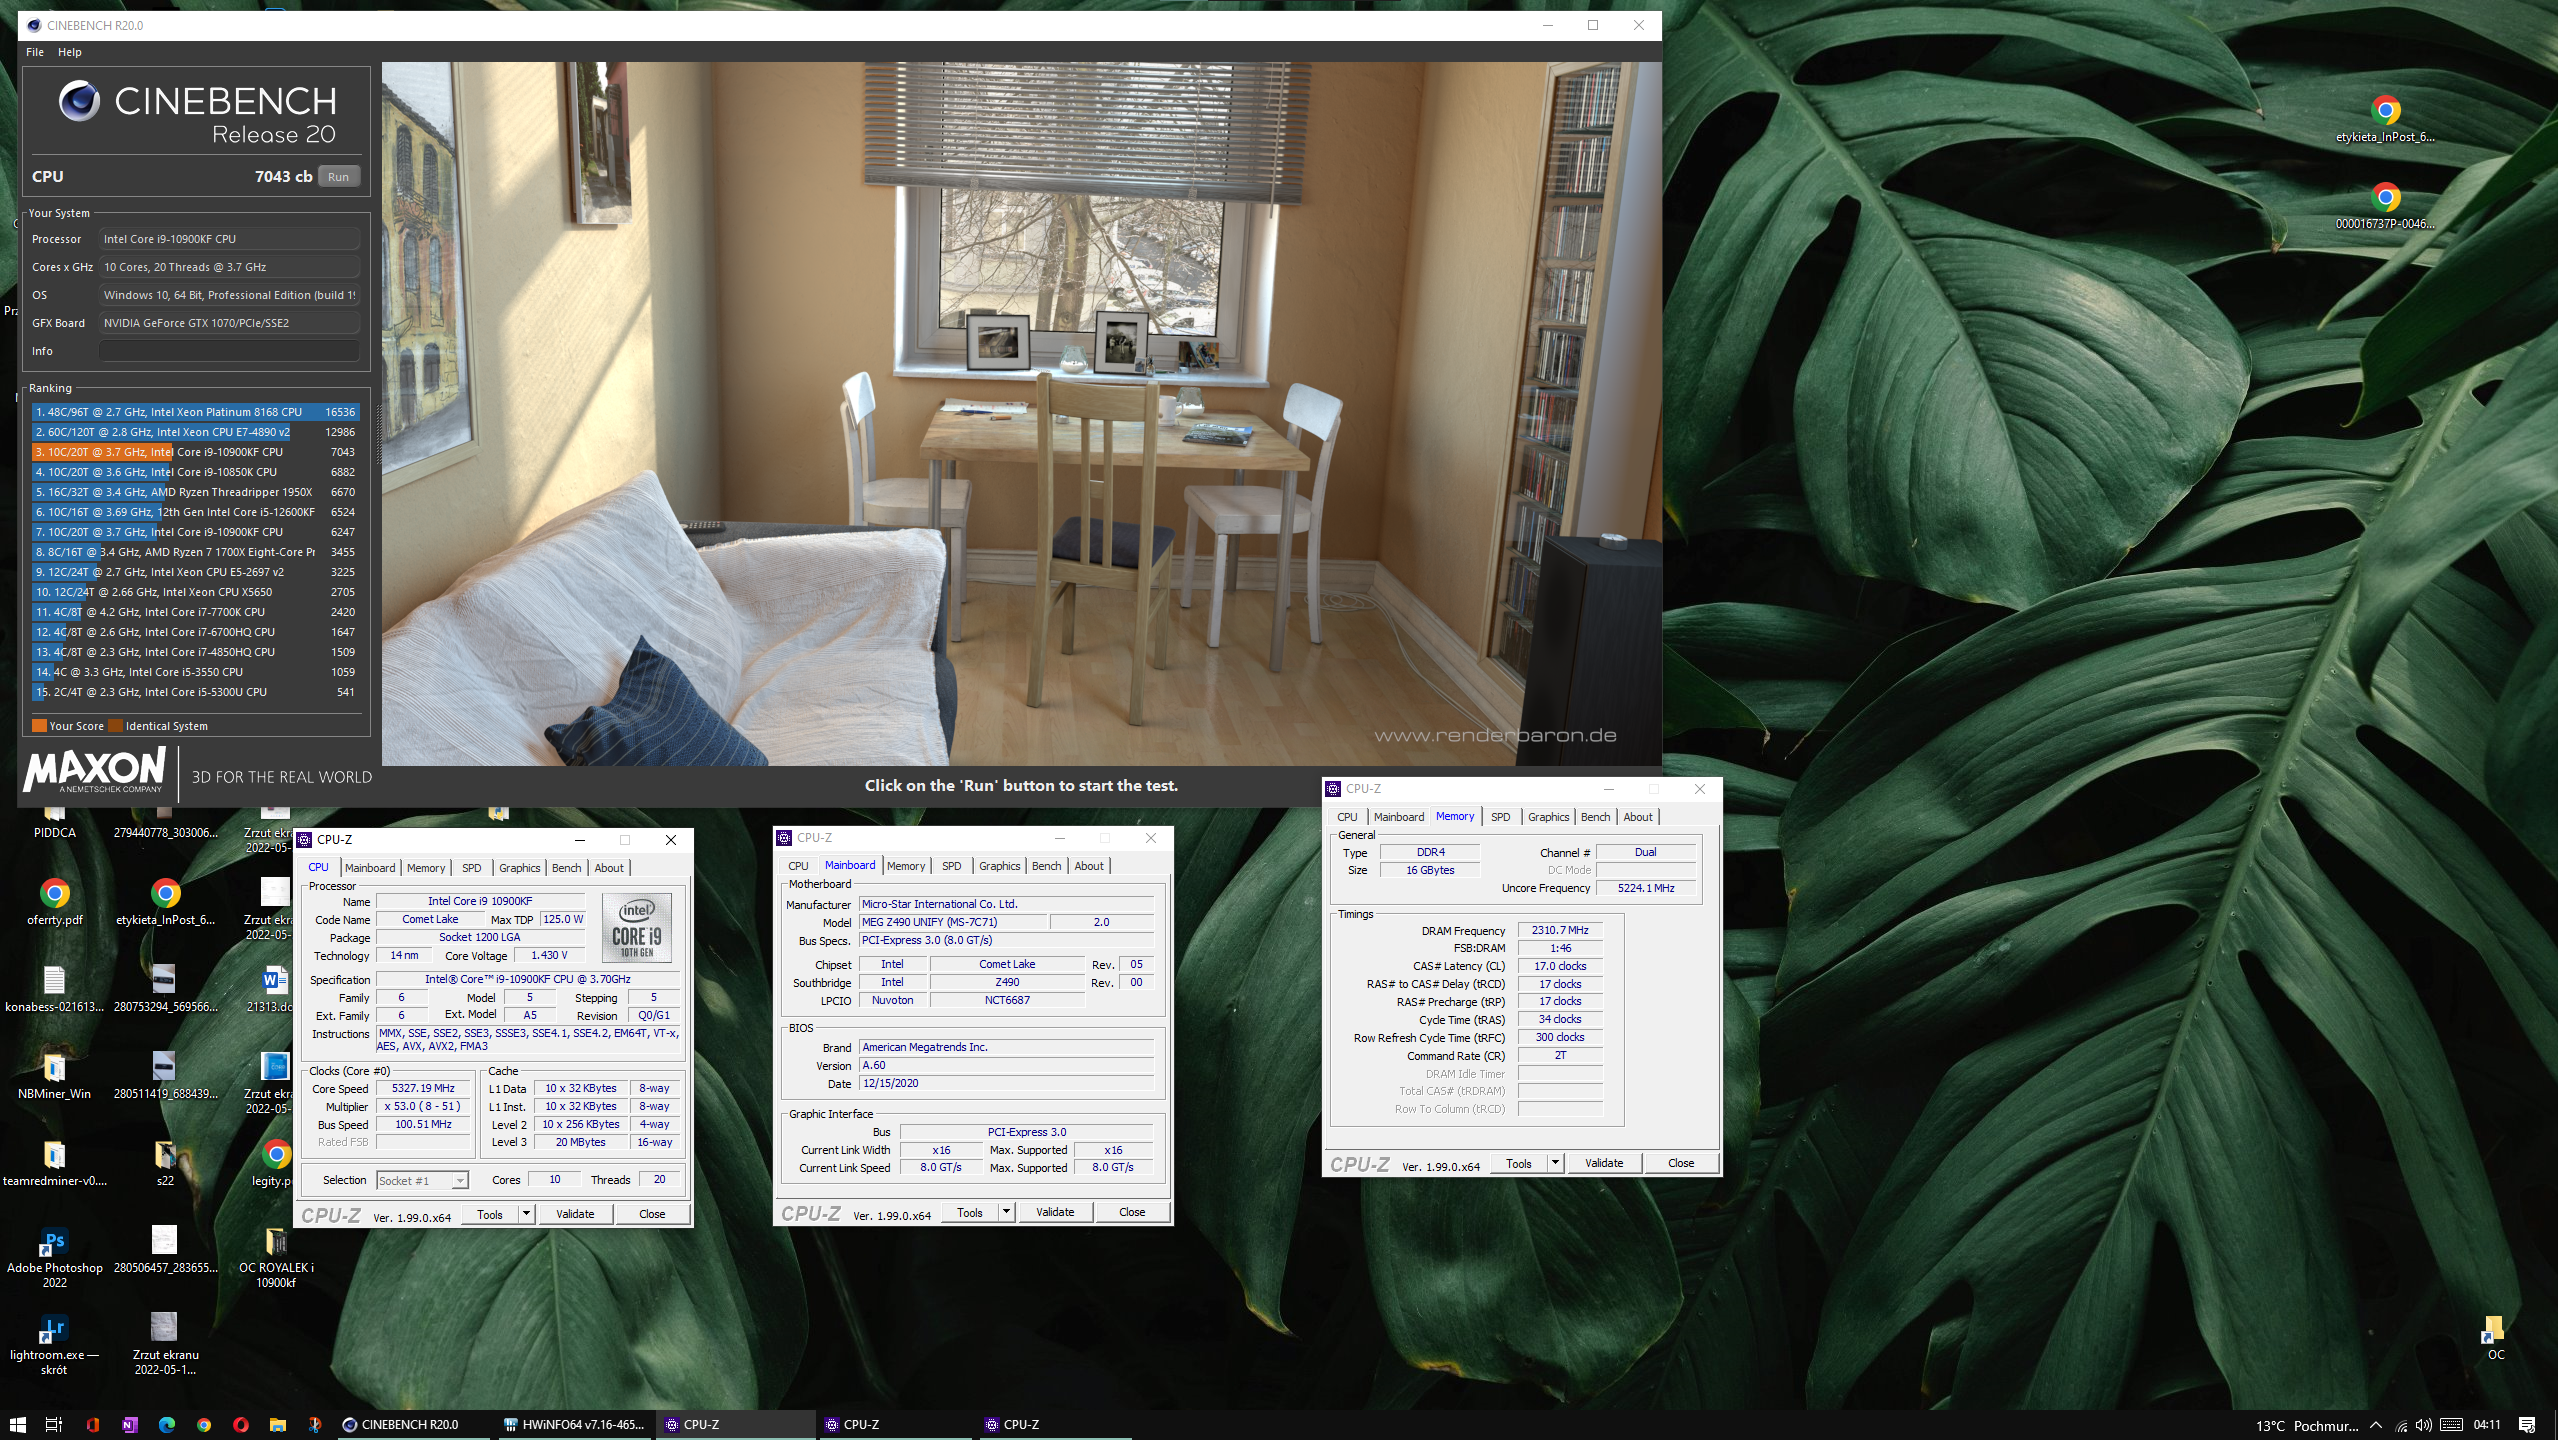Switch to HWiNFO64 in the taskbar

point(575,1425)
